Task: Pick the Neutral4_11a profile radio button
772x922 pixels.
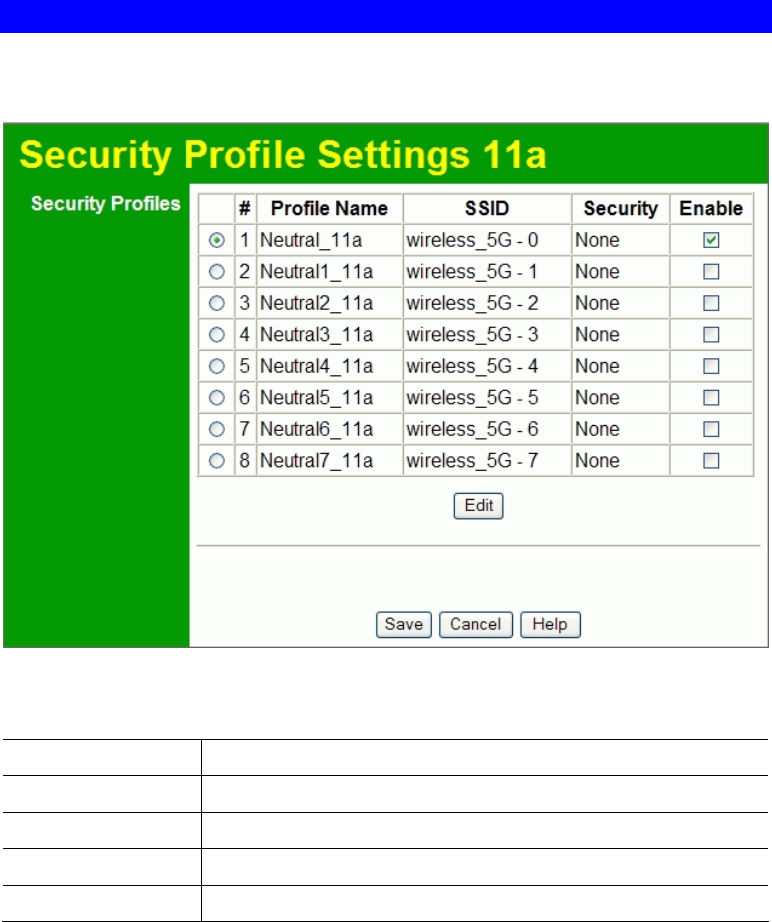Action: pos(216,366)
